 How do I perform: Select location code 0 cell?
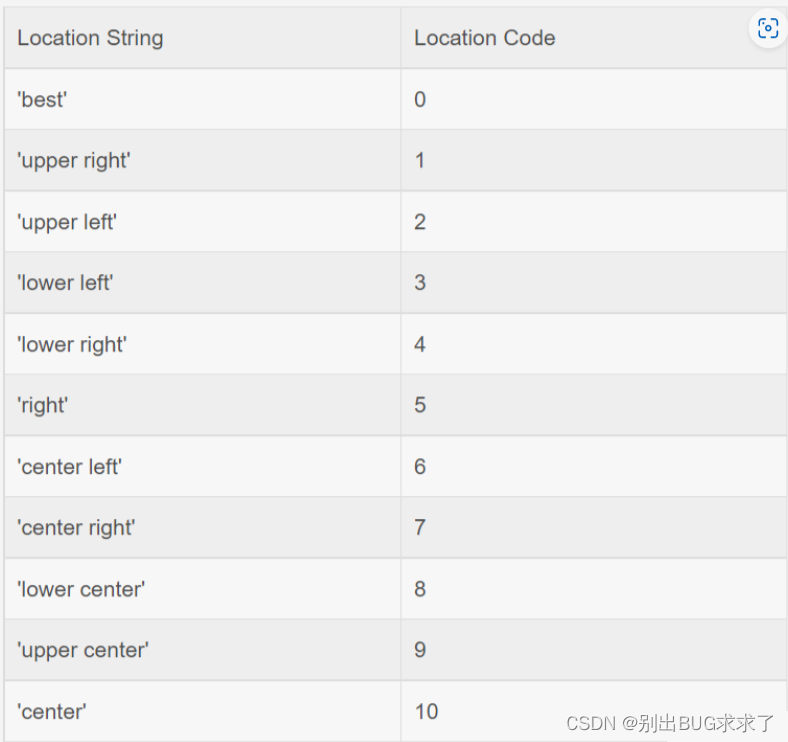pos(594,99)
